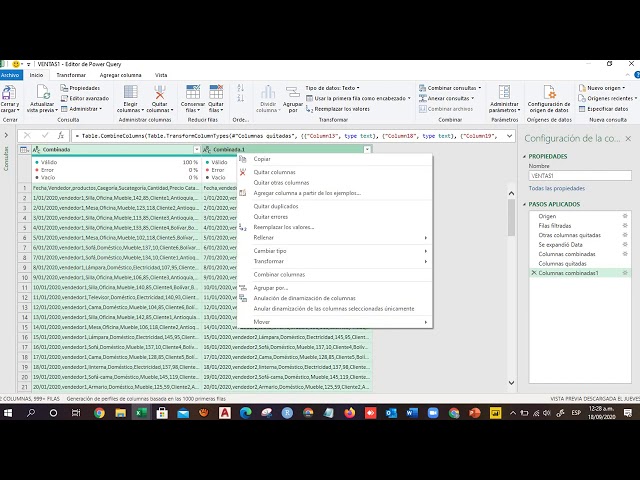Click Quitar filas icon
The width and height of the screenshot is (640, 480).
pyautogui.click(x=216, y=92)
